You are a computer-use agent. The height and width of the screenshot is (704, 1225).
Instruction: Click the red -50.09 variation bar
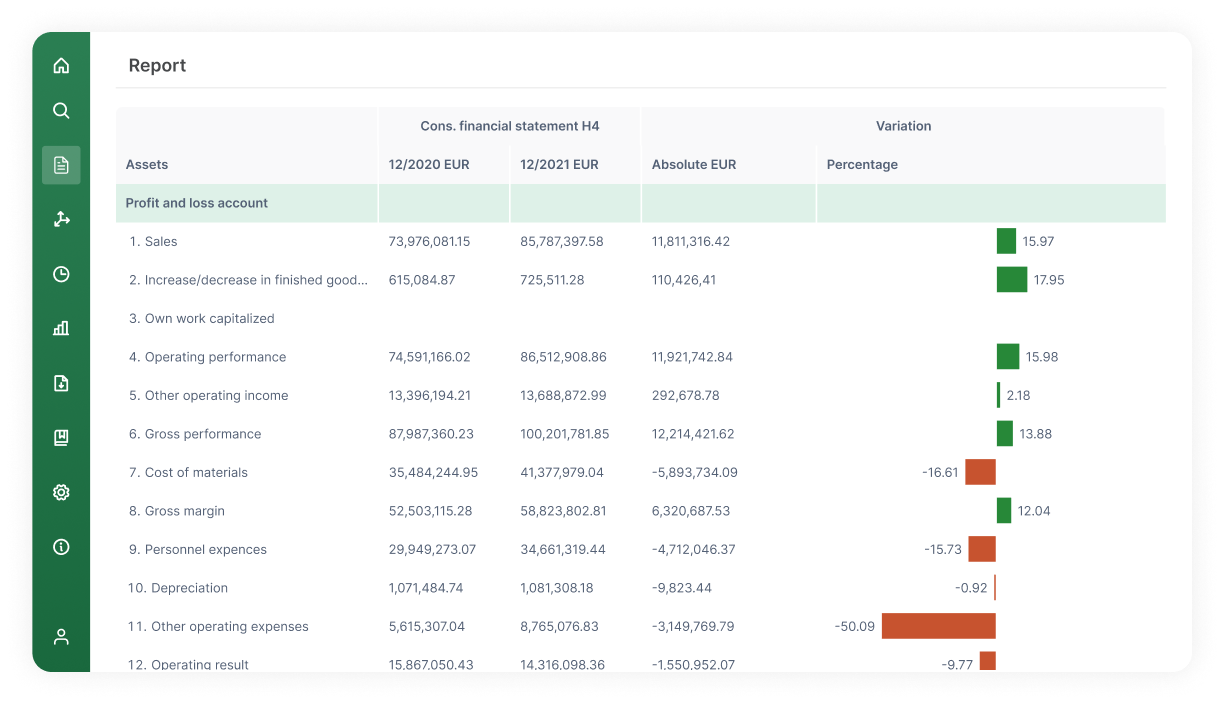click(x=938, y=626)
